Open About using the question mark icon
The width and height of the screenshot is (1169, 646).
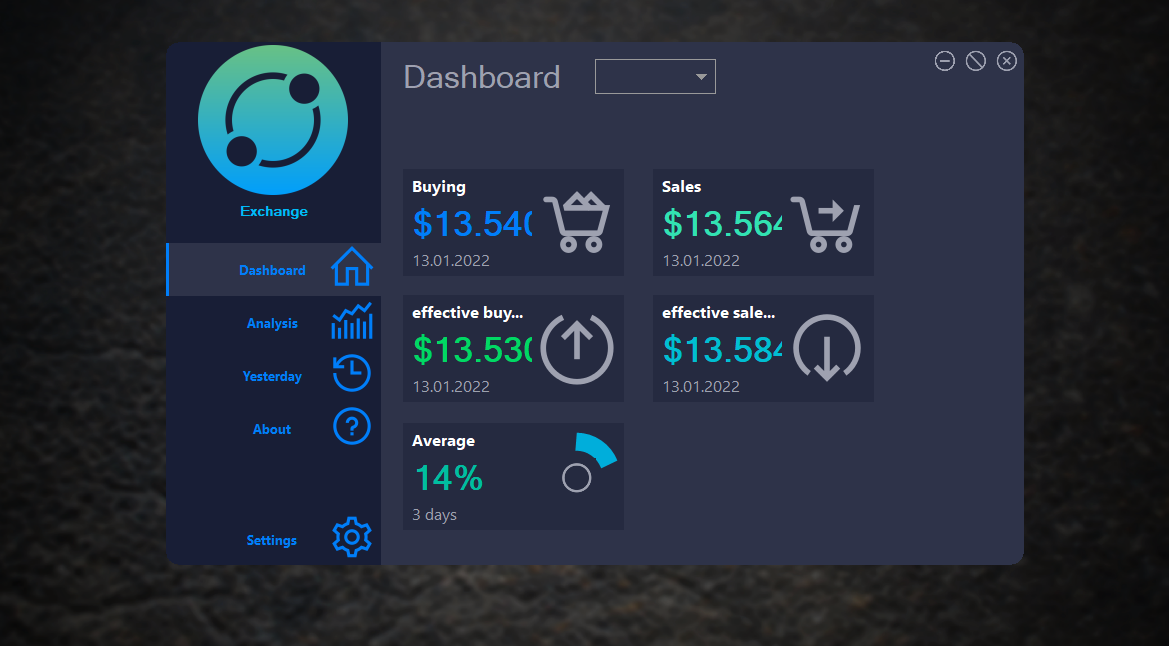pyautogui.click(x=351, y=427)
